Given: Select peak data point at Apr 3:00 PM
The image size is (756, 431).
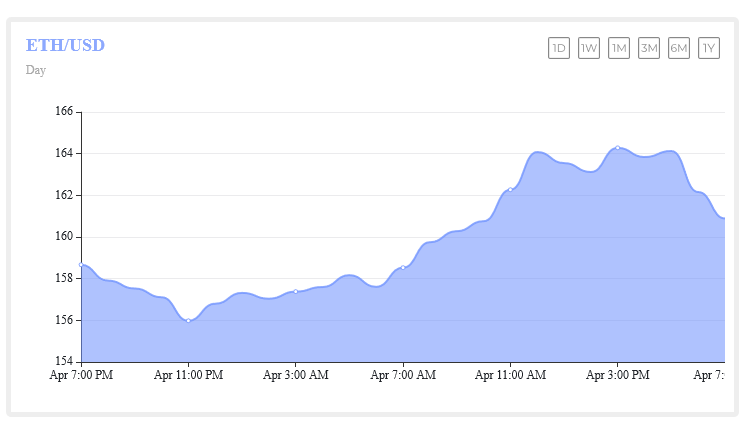Looking at the screenshot, I should point(617,148).
